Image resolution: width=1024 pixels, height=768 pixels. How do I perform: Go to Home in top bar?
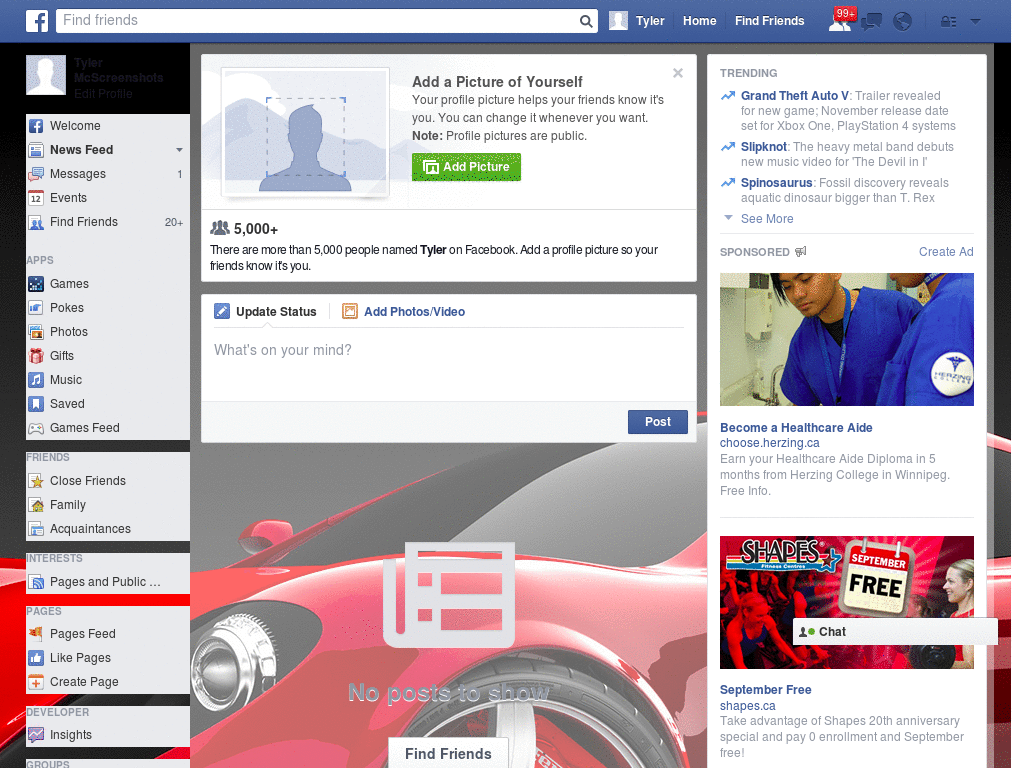pos(699,21)
